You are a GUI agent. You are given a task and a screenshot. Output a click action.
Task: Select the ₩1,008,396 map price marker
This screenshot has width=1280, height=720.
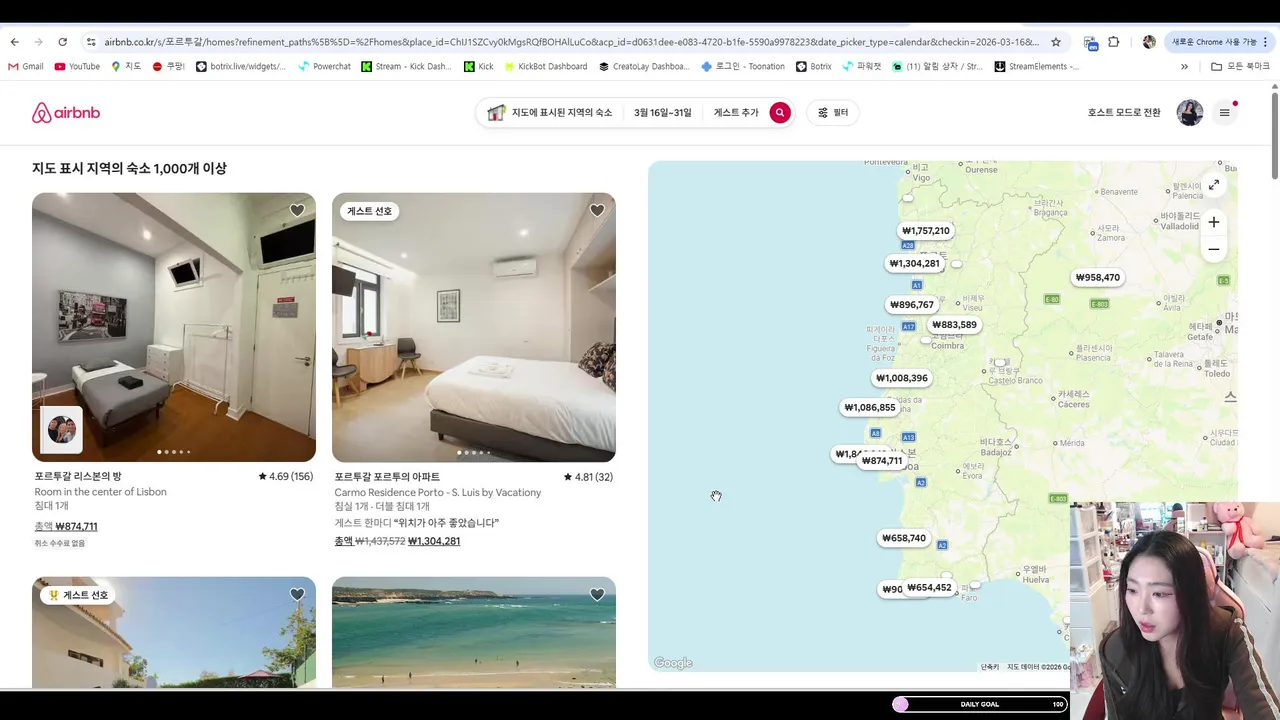pos(901,378)
